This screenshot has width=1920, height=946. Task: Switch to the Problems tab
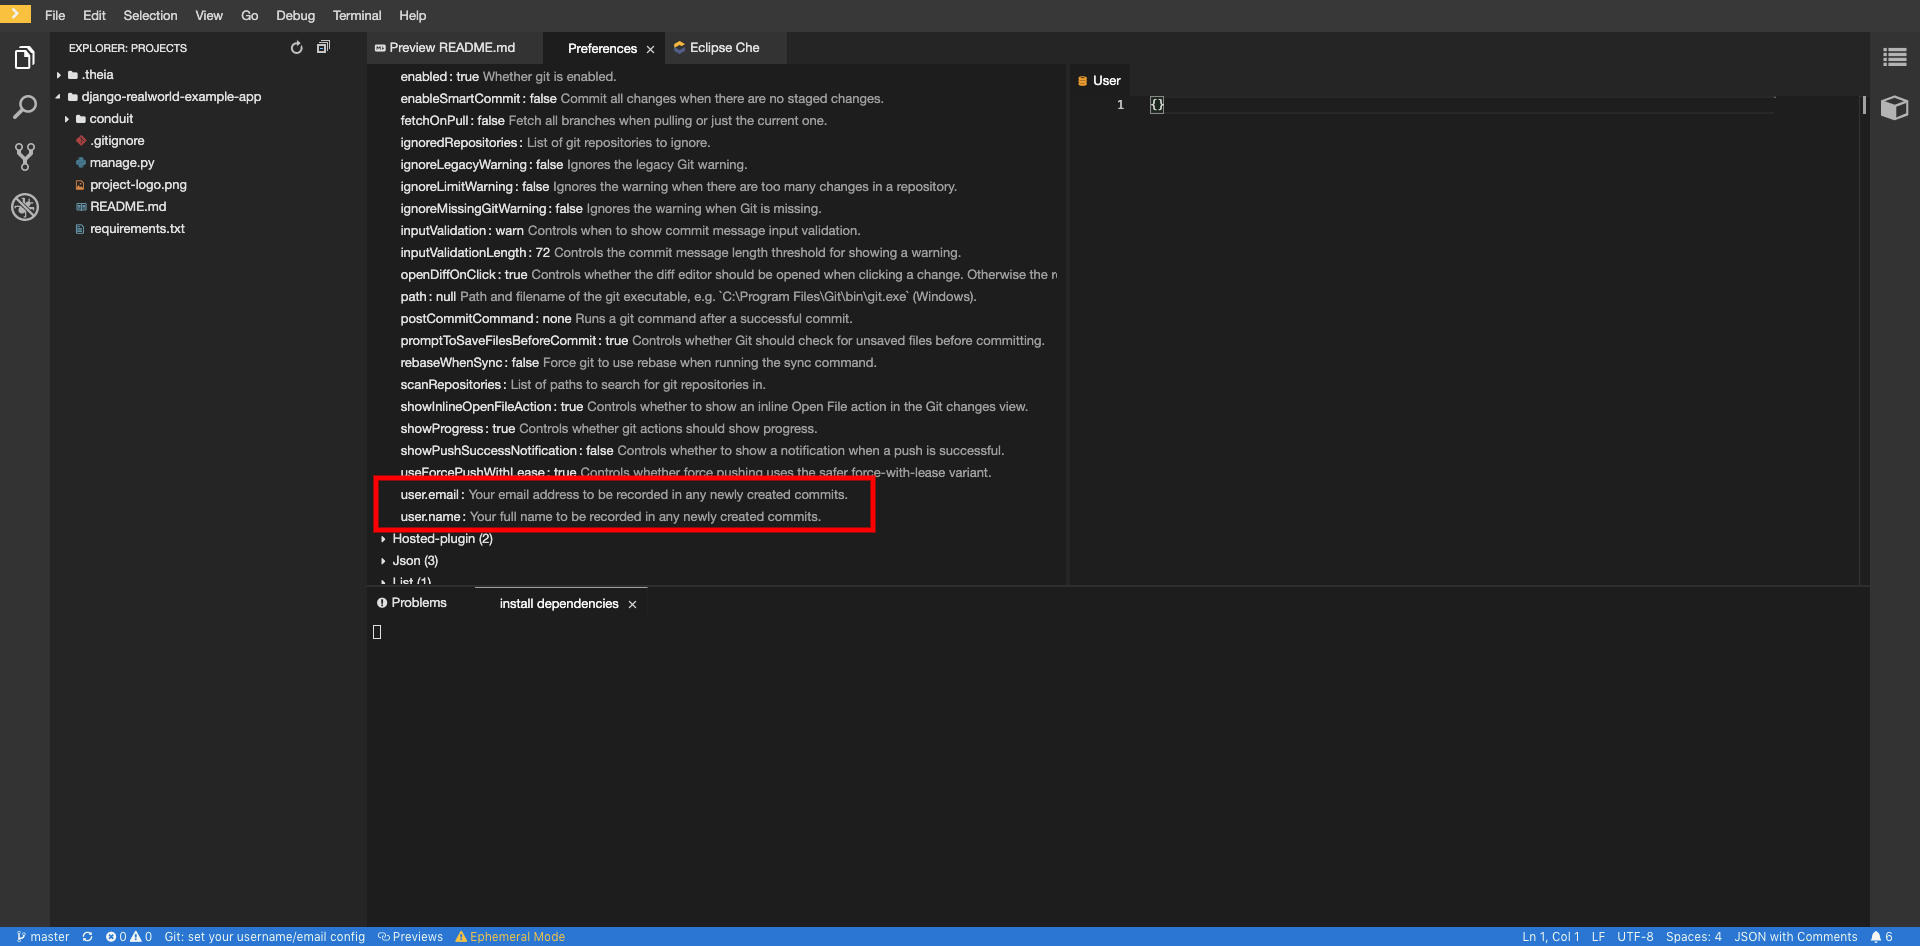click(x=418, y=603)
